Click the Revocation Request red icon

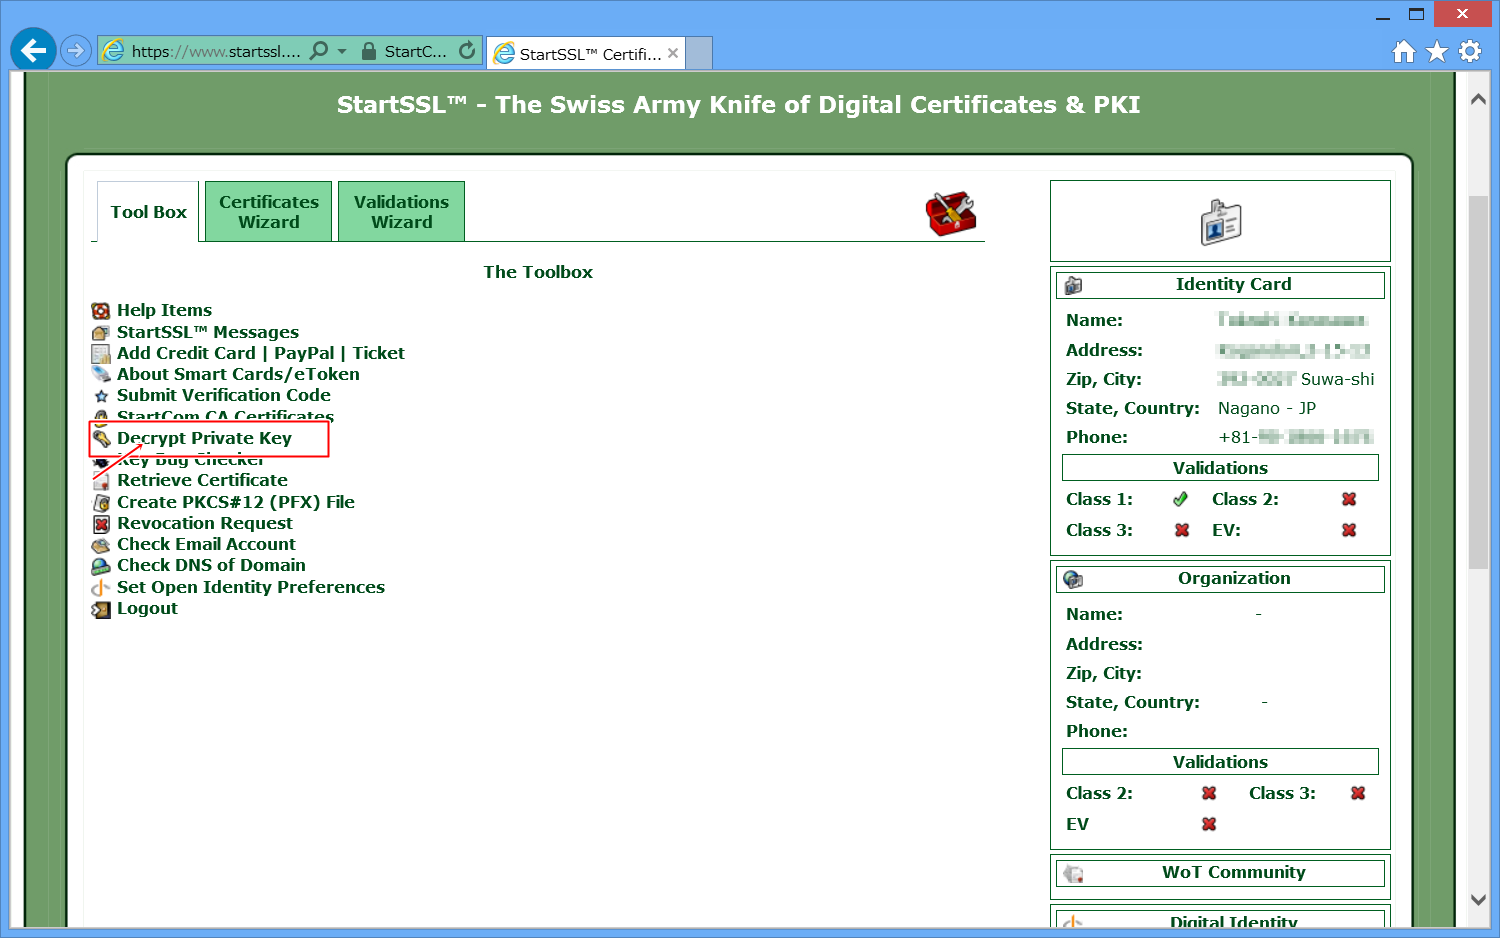tap(101, 524)
